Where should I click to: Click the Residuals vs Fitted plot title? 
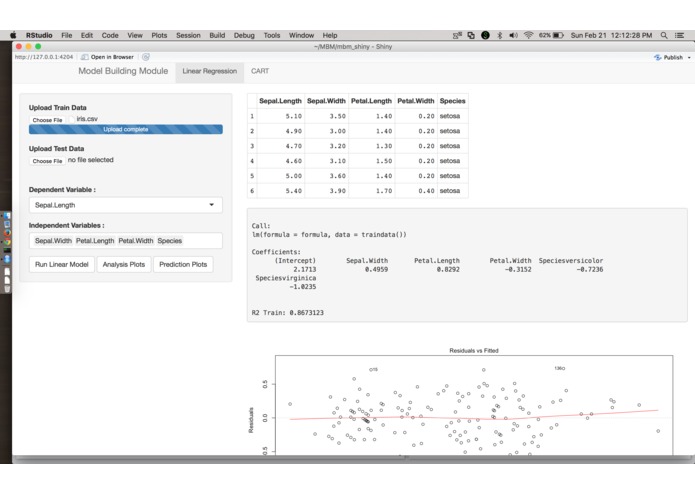(x=474, y=350)
